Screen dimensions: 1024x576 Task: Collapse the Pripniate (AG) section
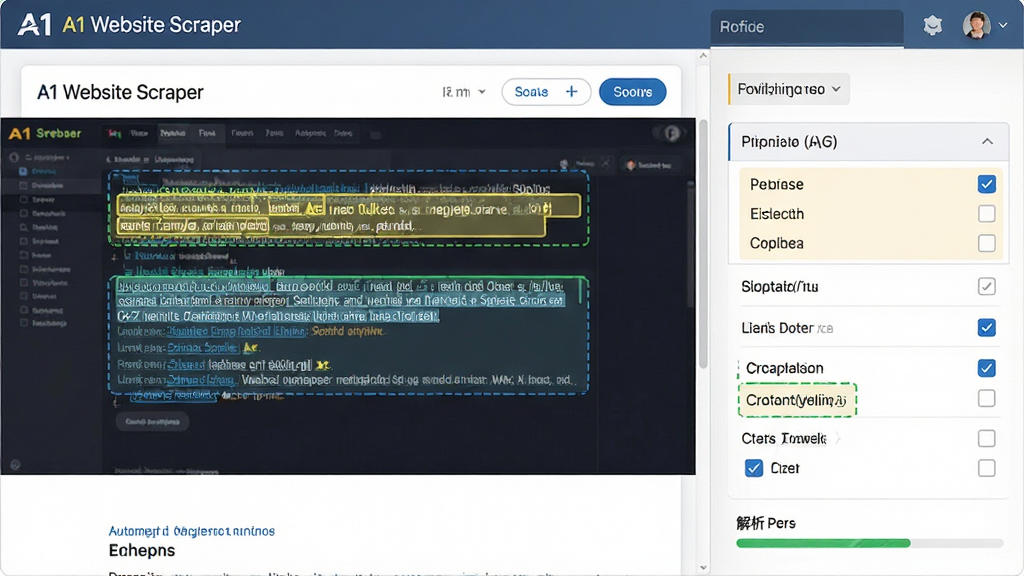[x=987, y=142]
